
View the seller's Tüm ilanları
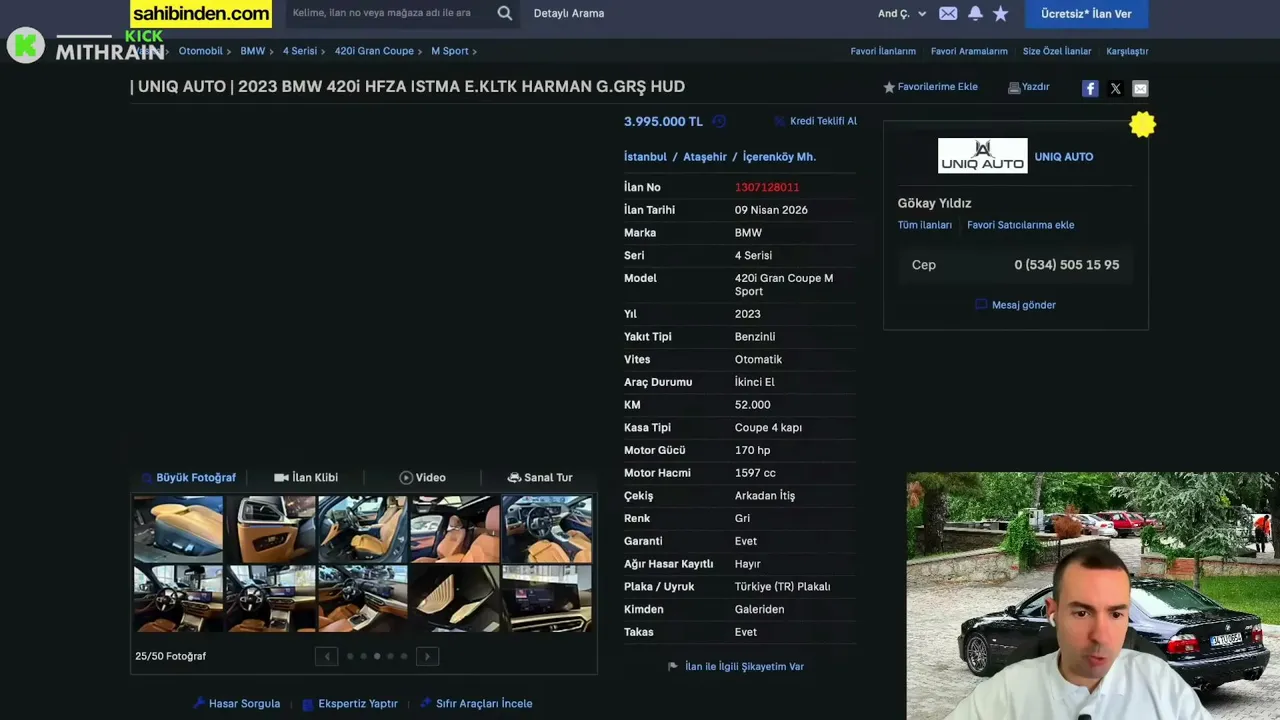[925, 225]
